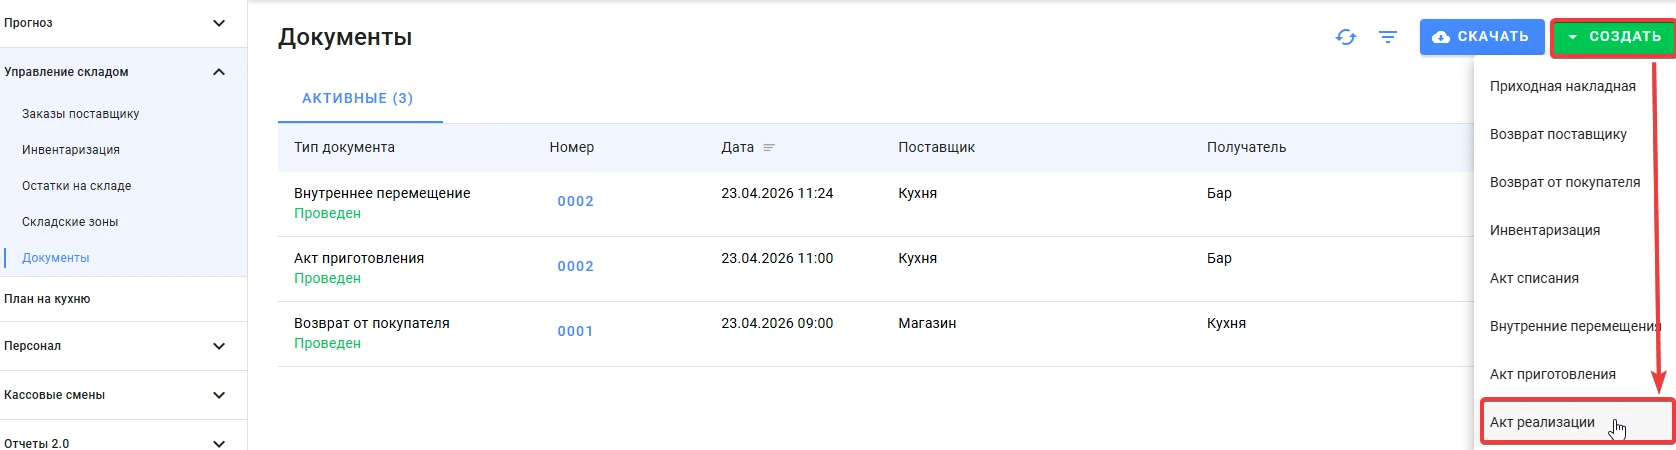Click the sort icon beside Дата column
Viewport: 1676px width, 450px height.
tap(769, 147)
